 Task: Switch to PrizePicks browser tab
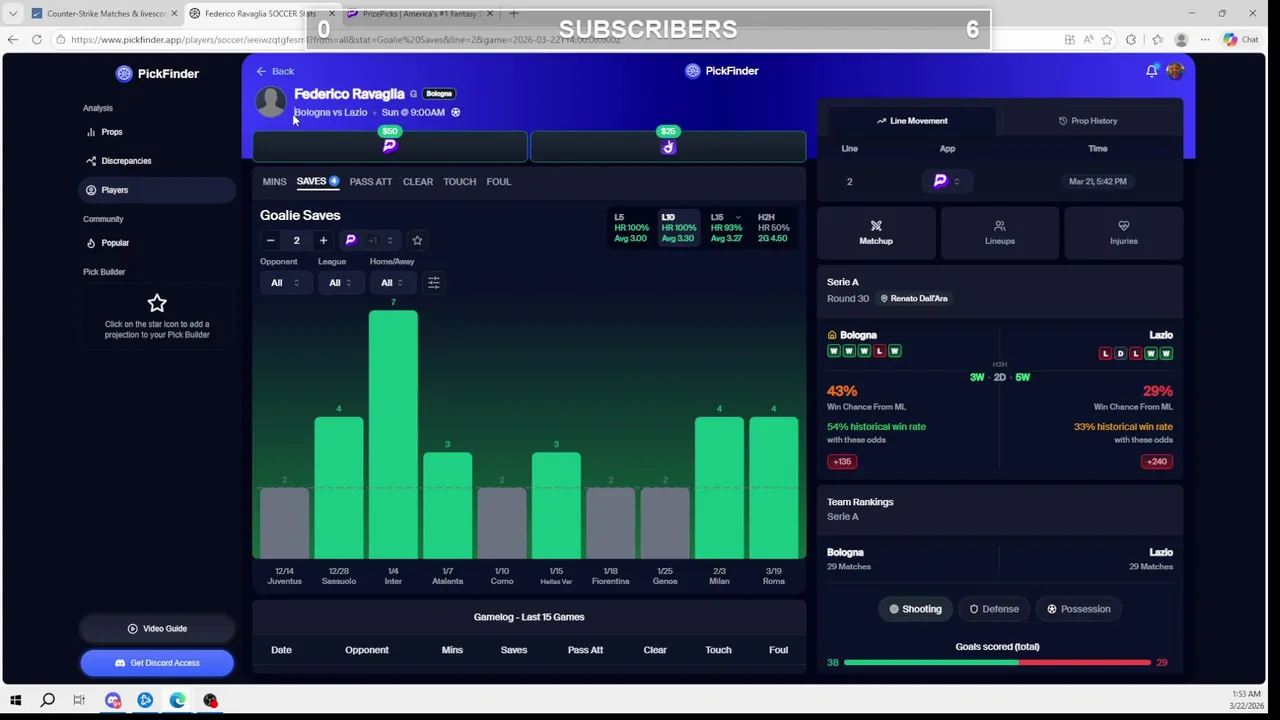(x=419, y=13)
